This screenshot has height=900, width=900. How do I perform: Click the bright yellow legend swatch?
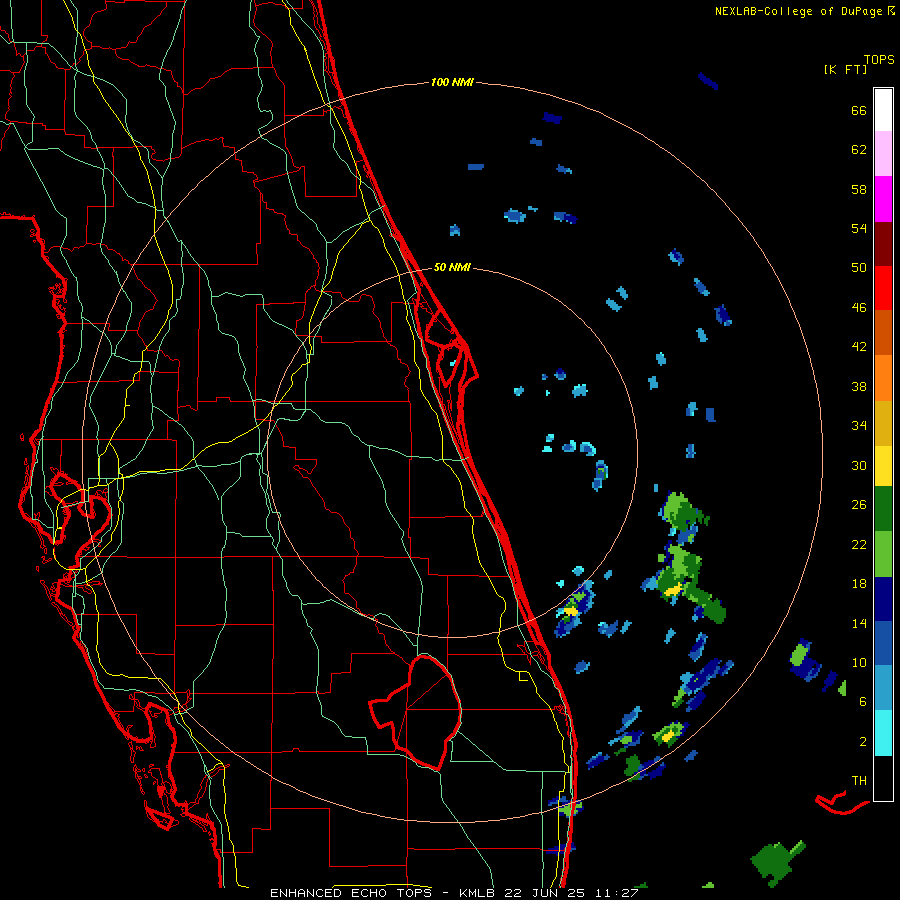883,466
